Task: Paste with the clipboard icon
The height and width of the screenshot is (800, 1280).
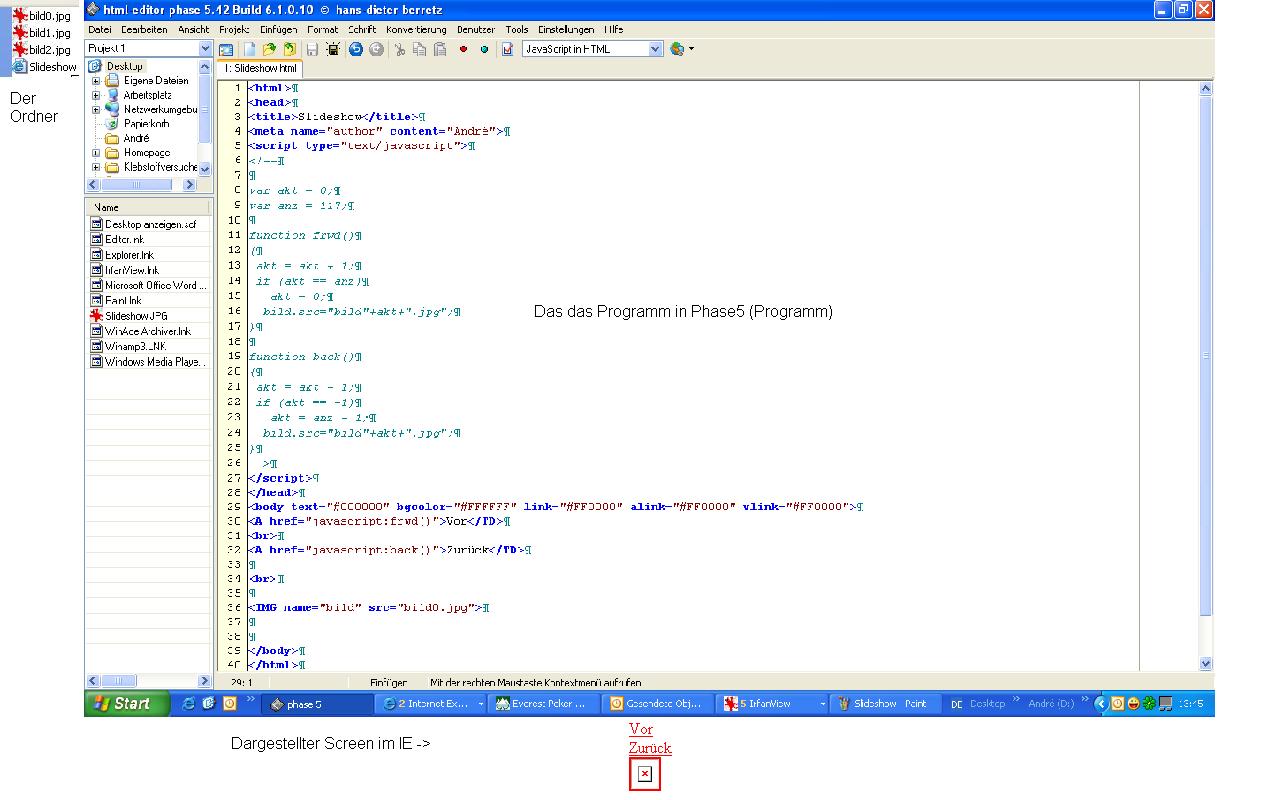Action: tap(441, 49)
